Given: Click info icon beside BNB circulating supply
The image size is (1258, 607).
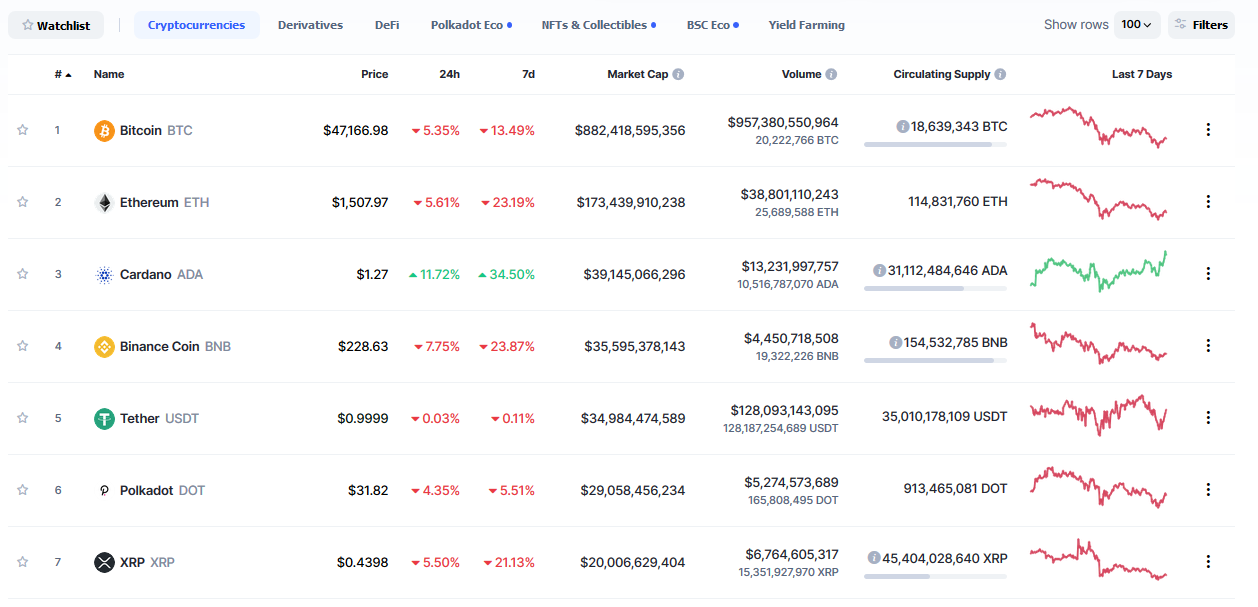Looking at the screenshot, I should click(x=896, y=342).
